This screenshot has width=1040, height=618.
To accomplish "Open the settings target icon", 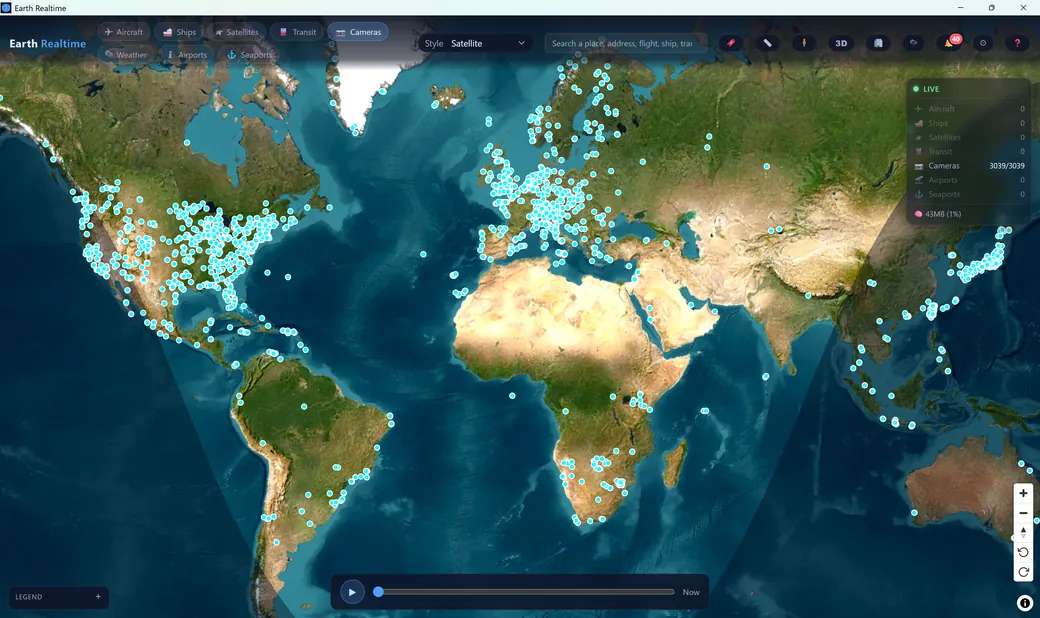I will click(x=983, y=43).
